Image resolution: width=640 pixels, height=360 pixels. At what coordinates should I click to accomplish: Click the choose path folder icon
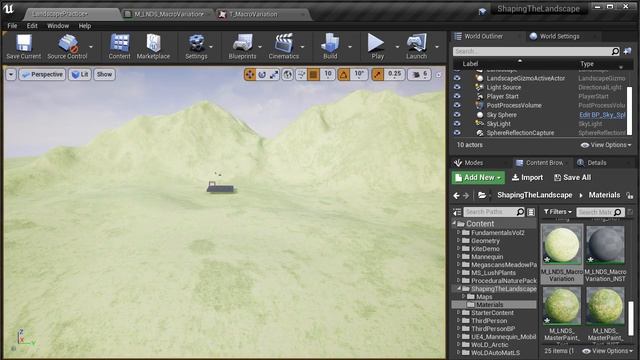pos(482,196)
